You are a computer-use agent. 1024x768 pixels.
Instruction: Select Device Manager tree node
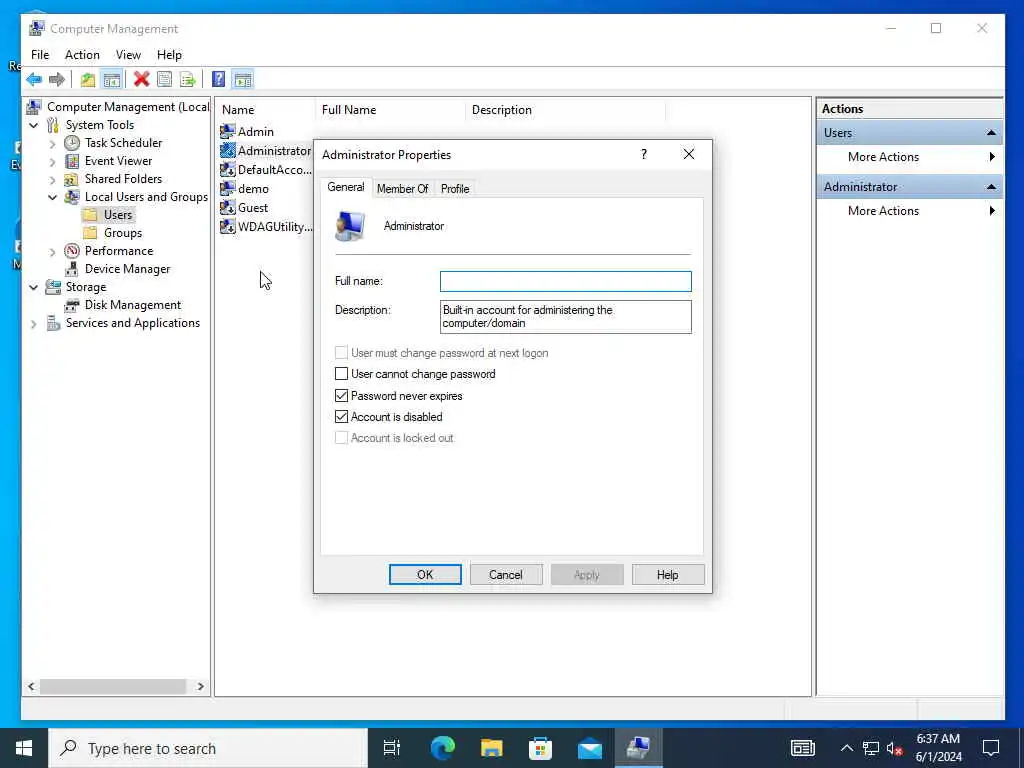click(127, 269)
